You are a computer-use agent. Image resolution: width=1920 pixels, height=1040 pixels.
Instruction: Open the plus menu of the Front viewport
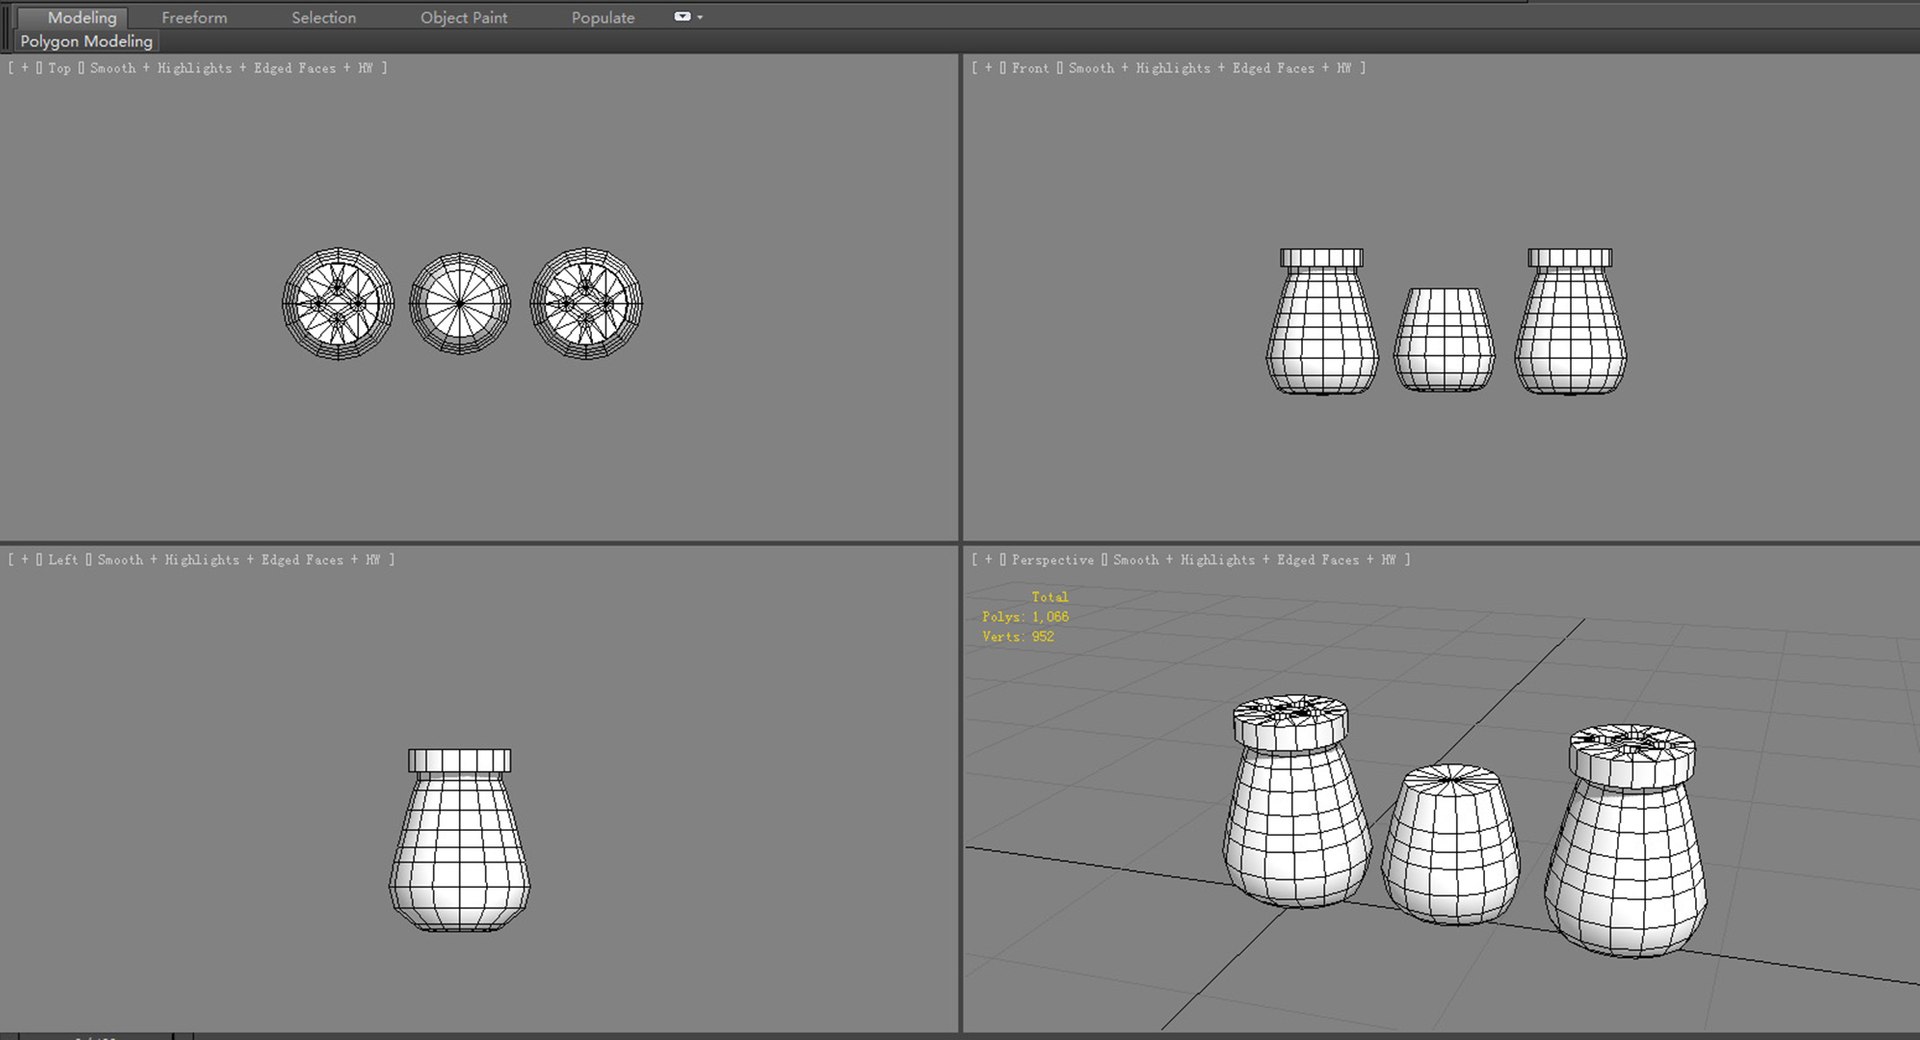(989, 68)
